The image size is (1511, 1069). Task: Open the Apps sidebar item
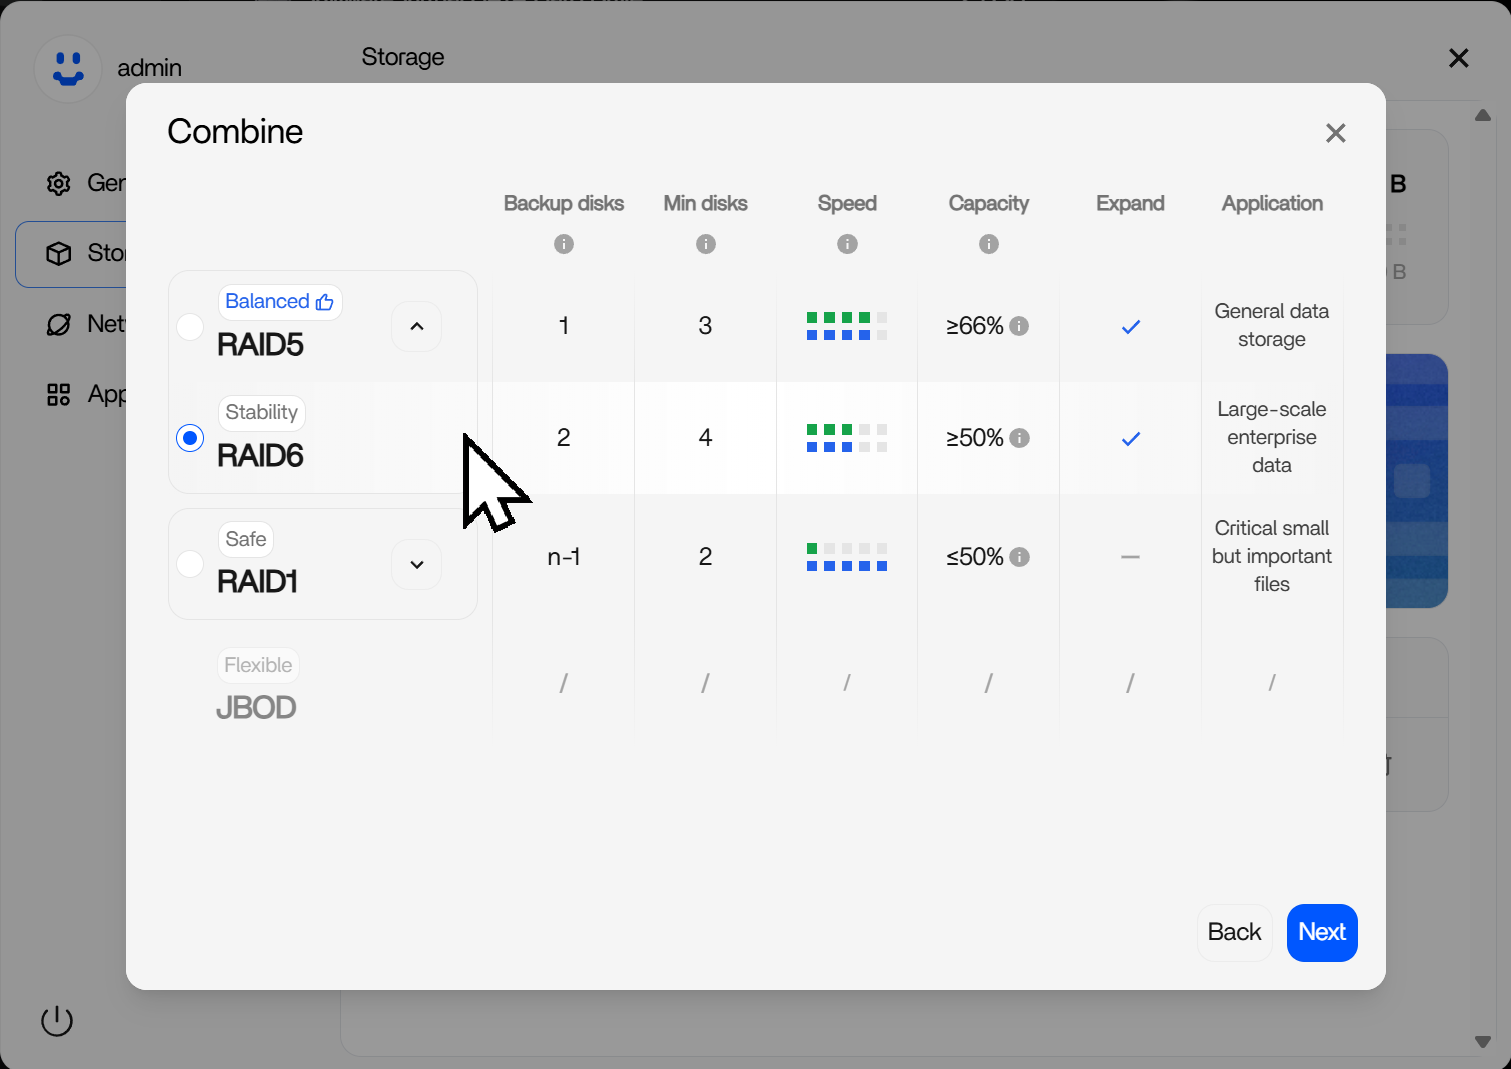85,394
